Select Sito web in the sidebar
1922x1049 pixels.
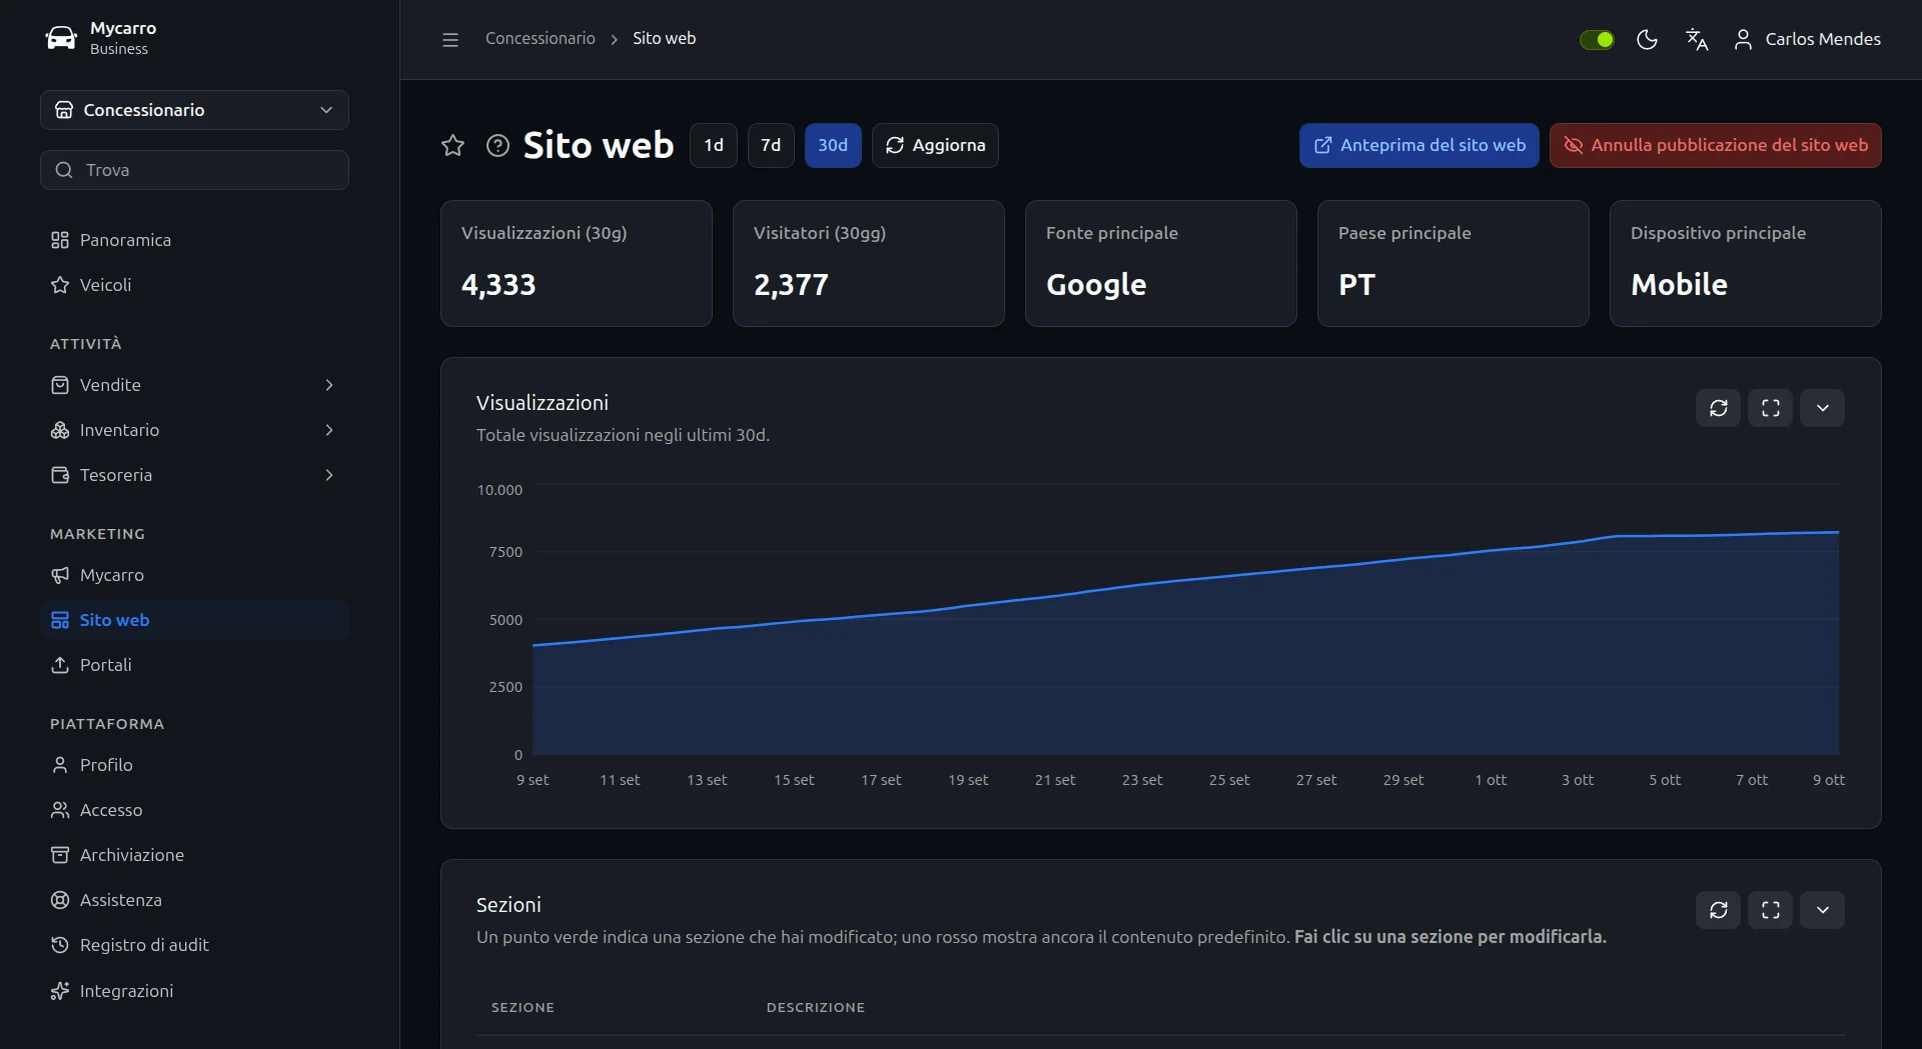pyautogui.click(x=194, y=620)
